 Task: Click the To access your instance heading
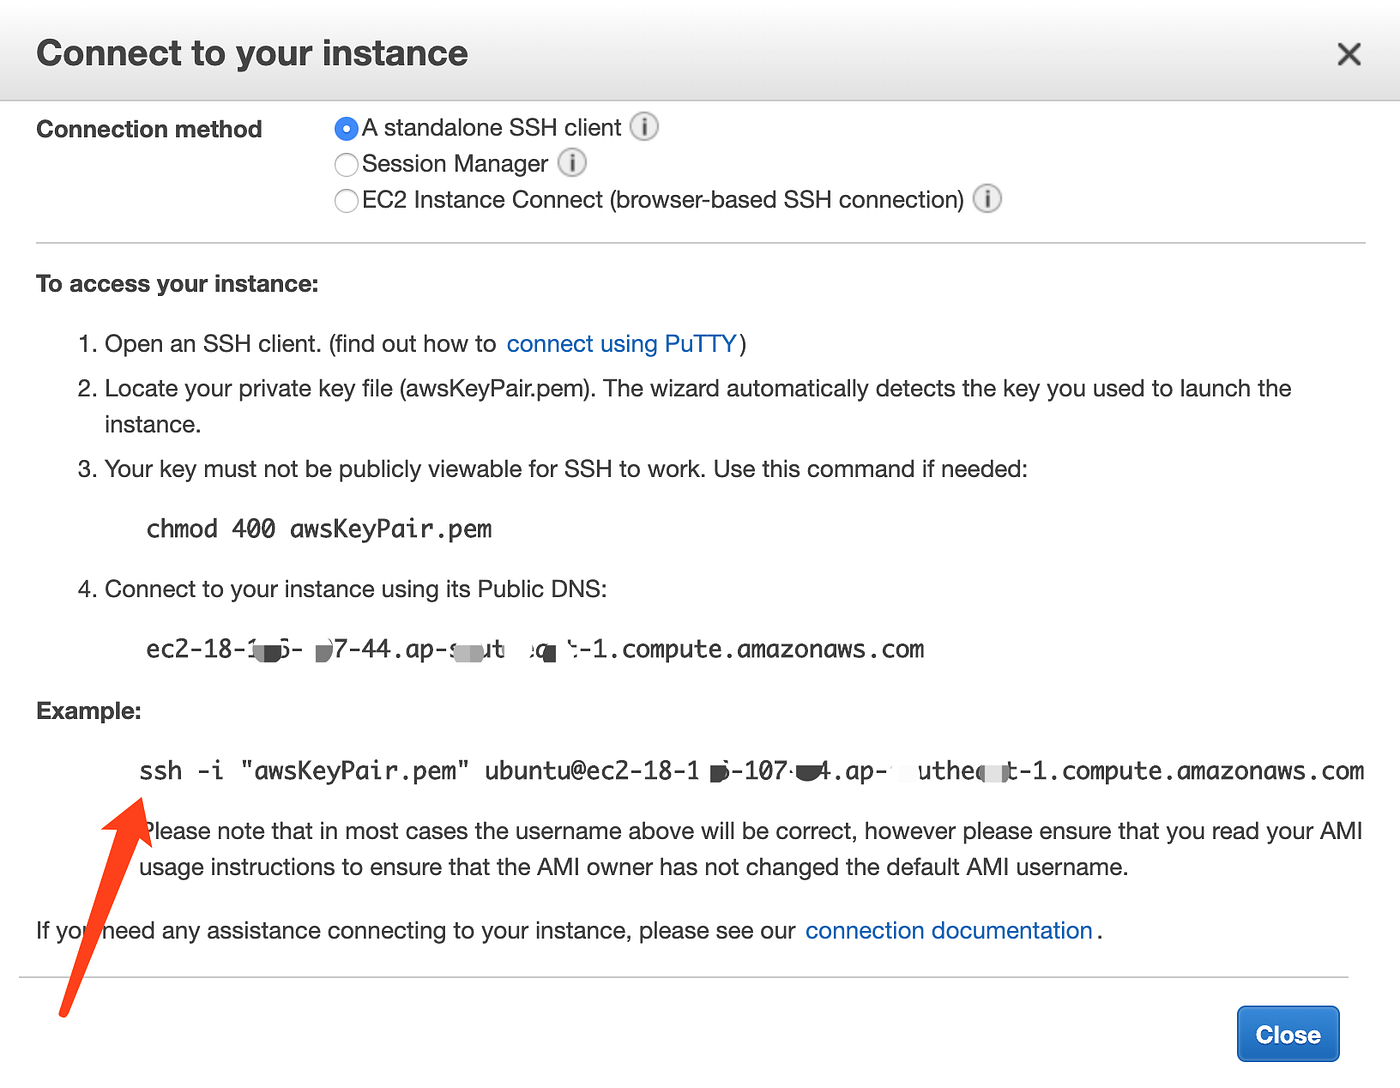(177, 283)
